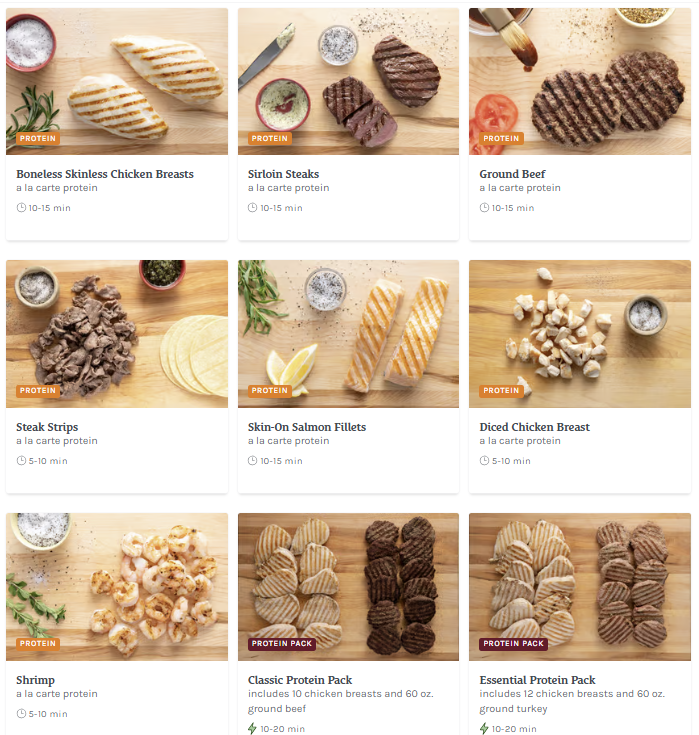Screen dimensions: 699x735
Task: Open the Essential Protein Pack title link
Action: [537, 680]
